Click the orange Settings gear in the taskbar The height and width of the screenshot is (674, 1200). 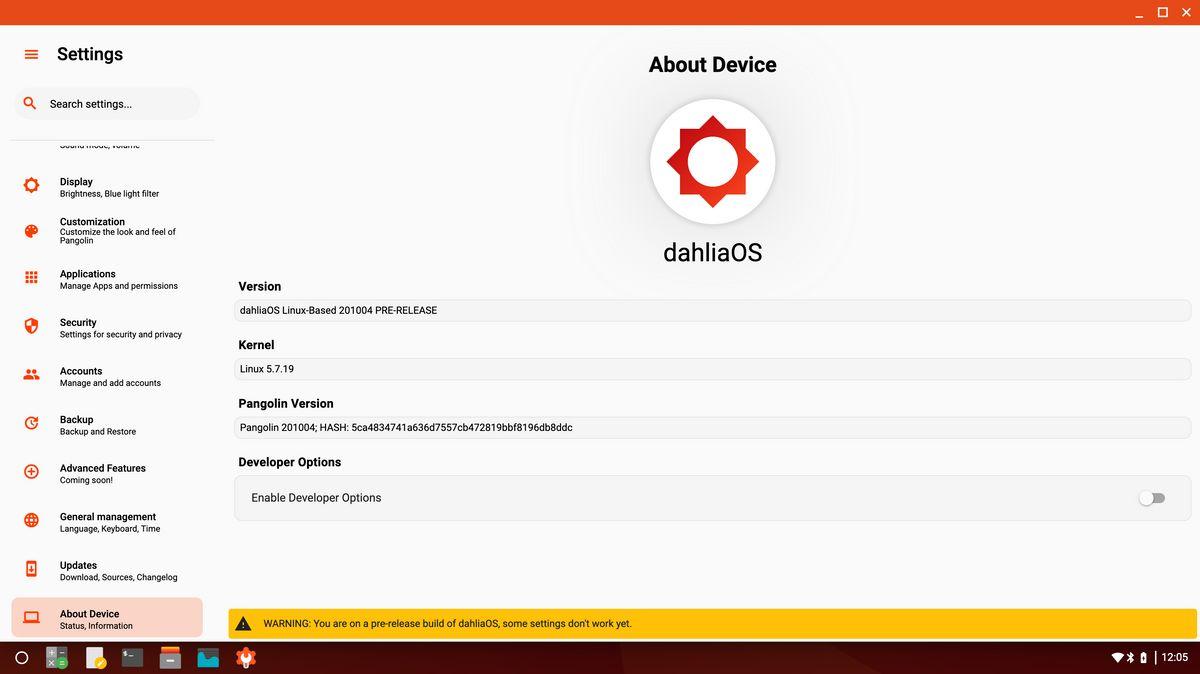point(245,658)
